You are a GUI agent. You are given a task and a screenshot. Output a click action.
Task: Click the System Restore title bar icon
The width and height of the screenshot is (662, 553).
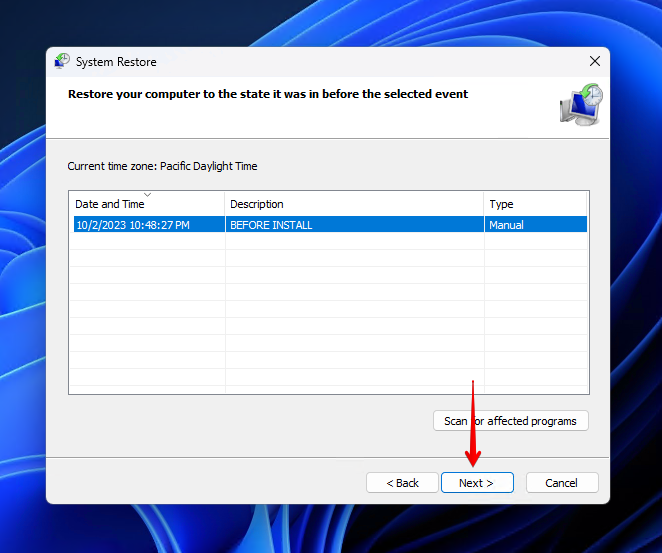click(62, 61)
